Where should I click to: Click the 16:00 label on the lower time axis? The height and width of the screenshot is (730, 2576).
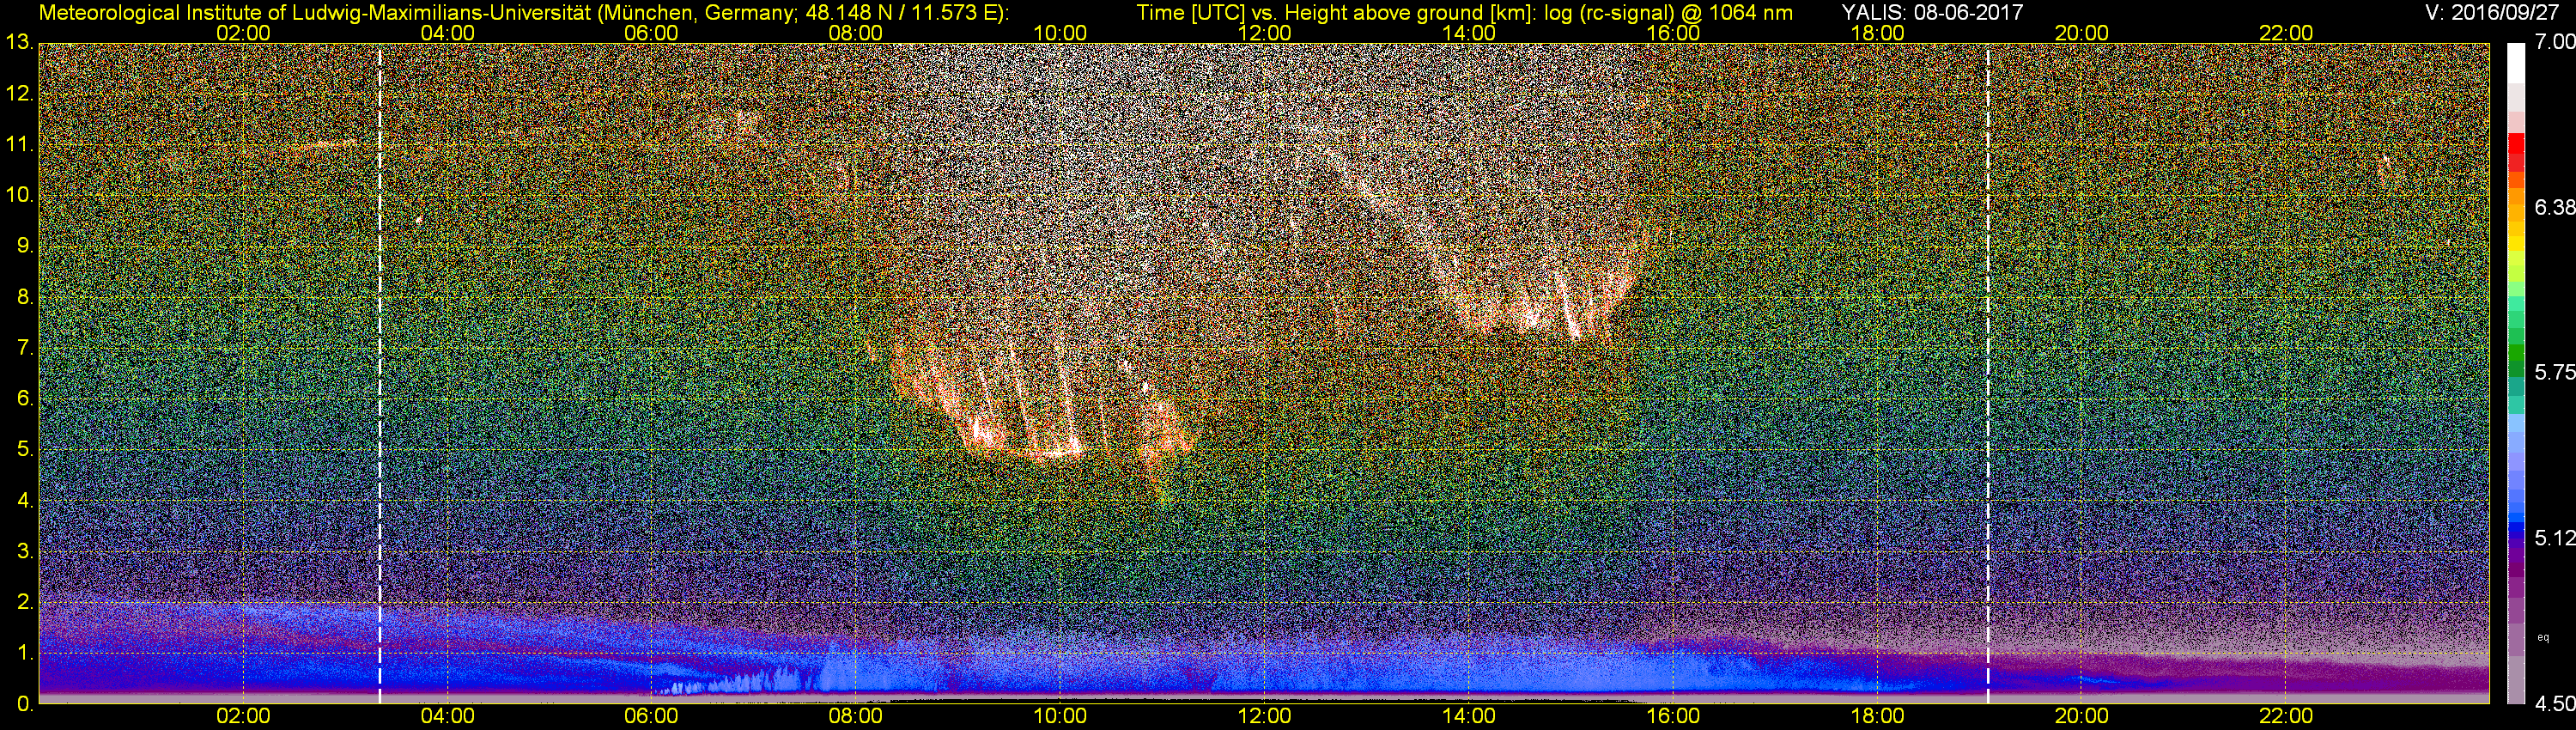coord(1673,716)
